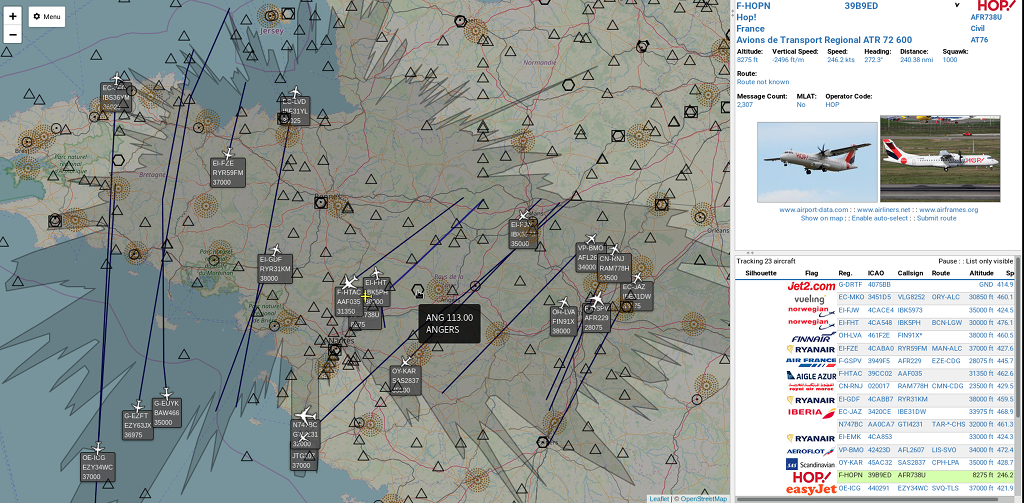Open the Menu button with gear icon
This screenshot has height=503, width=1024.
click(x=47, y=16)
